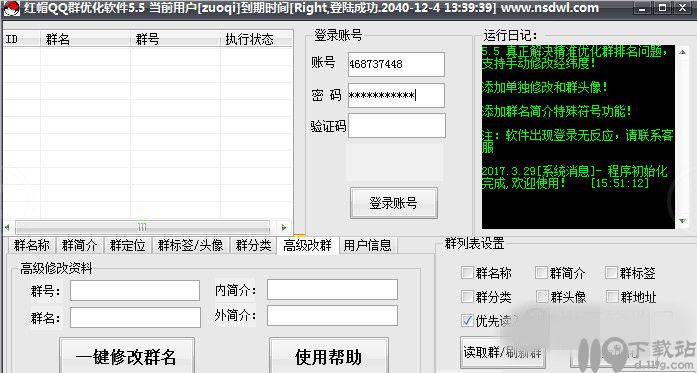Select the 高级改群 tab
The height and width of the screenshot is (373, 697).
coord(308,245)
